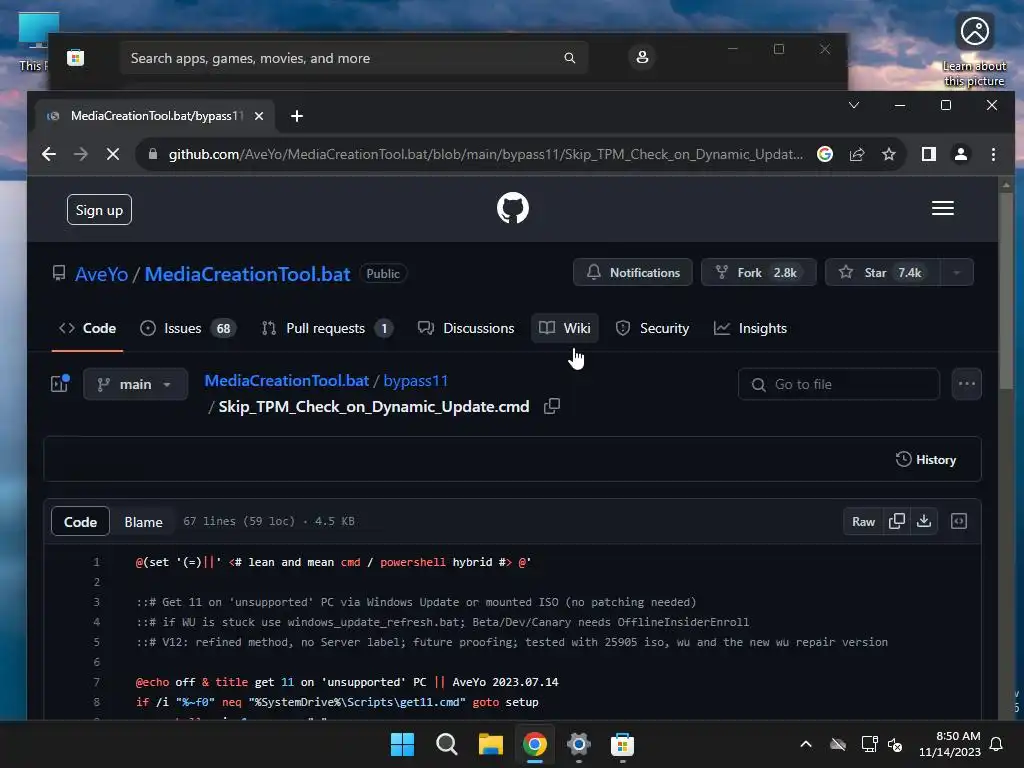1024x768 pixels.
Task: Click the Chrome address bar URL
Action: (485, 154)
